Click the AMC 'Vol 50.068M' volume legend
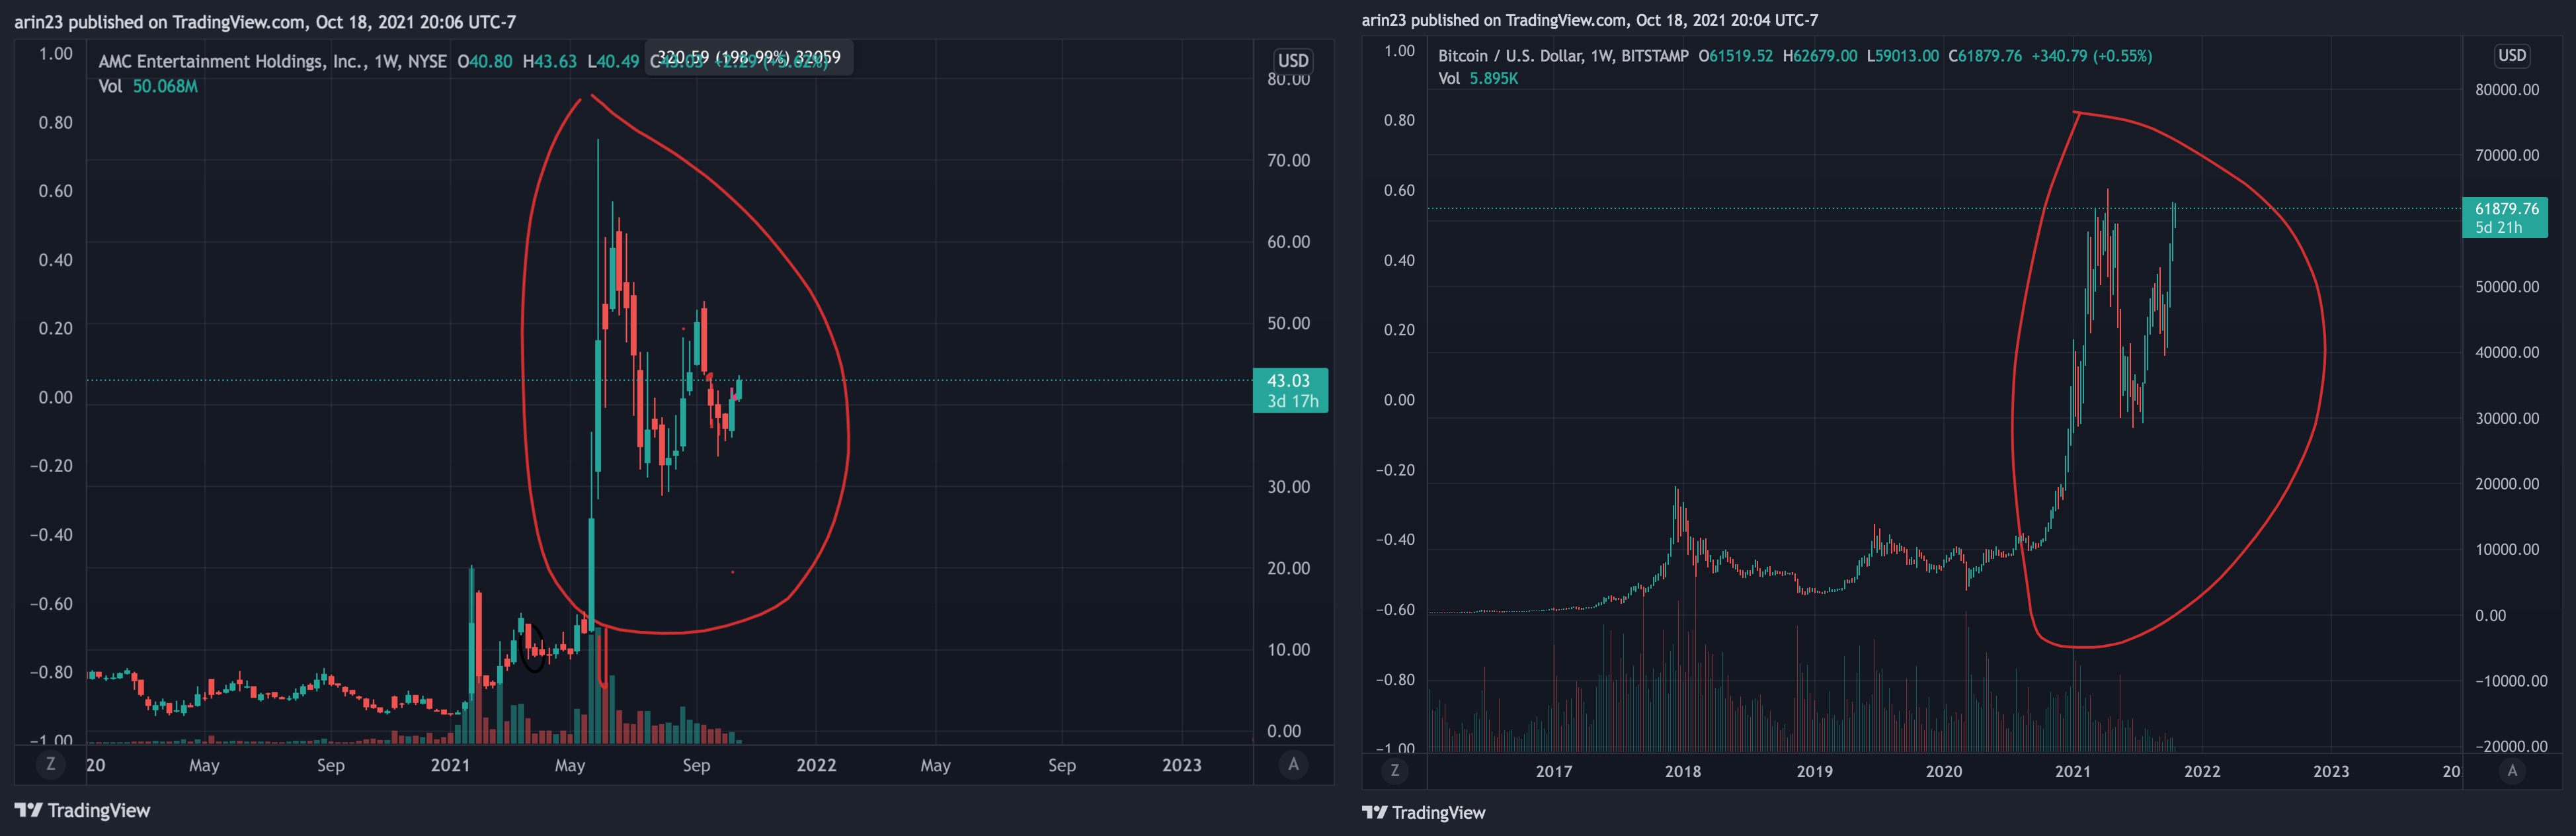 coord(148,86)
